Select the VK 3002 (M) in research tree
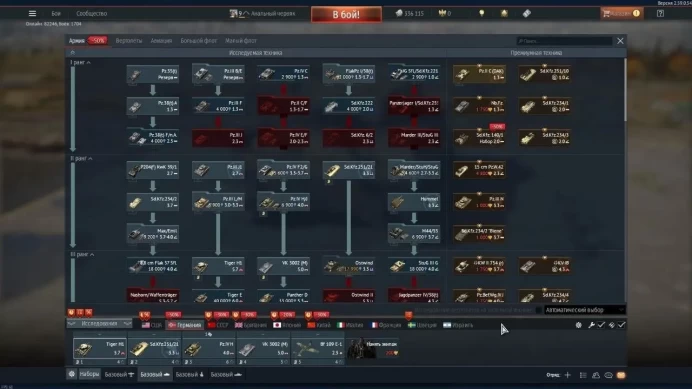This screenshot has height=389, width=692. [283, 266]
